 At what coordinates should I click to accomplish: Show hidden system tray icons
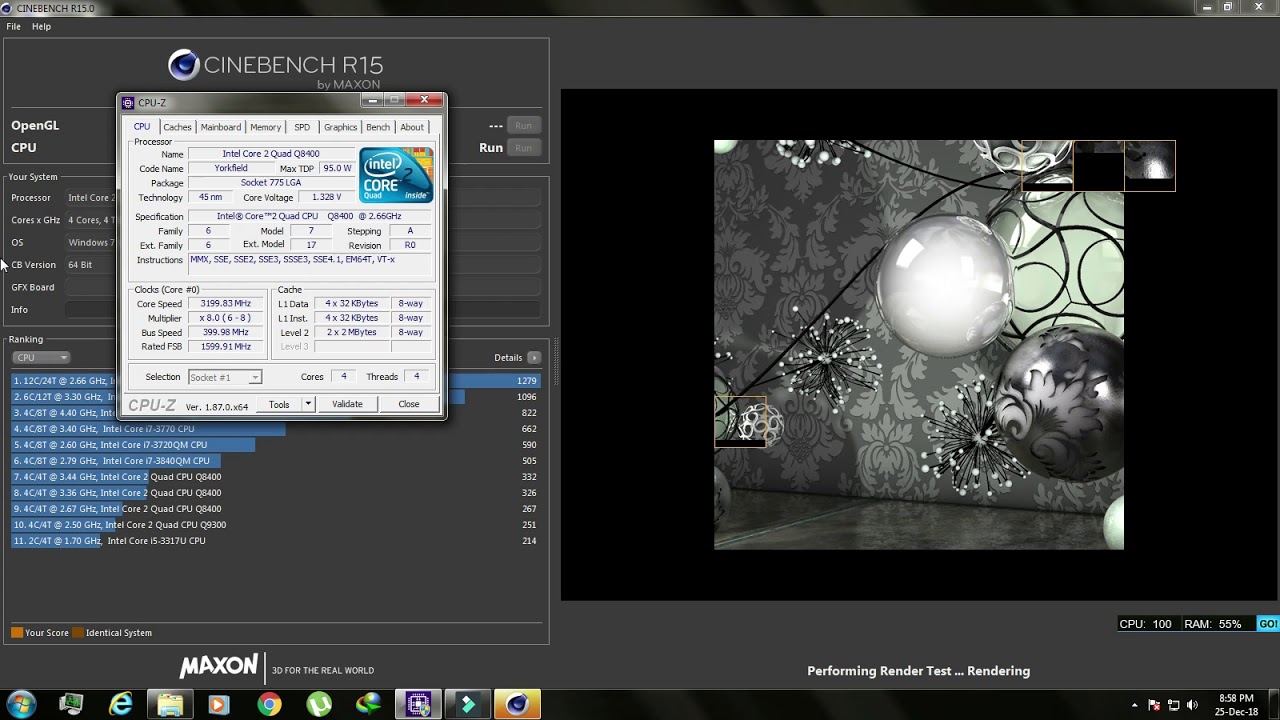point(1134,705)
